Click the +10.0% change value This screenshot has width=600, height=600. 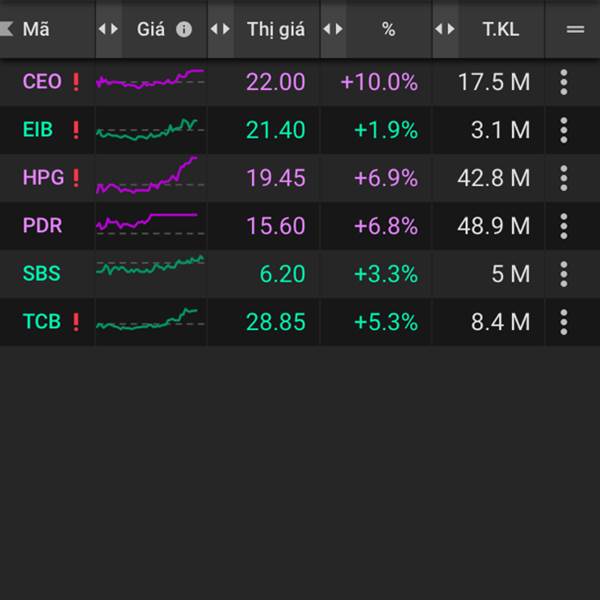tap(379, 82)
